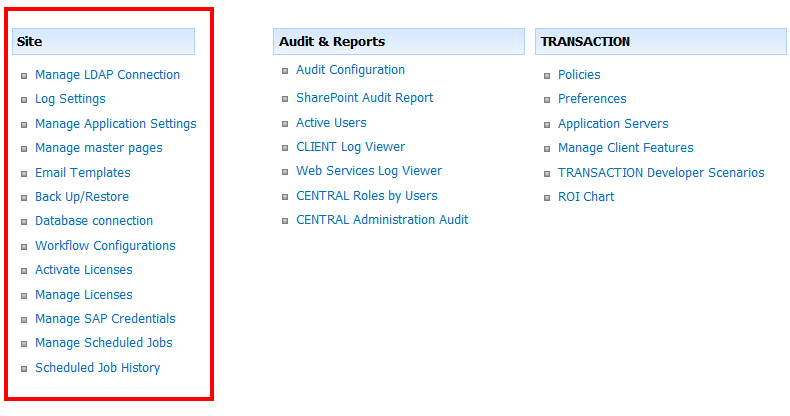Click bullet icon beside ROI Chart

(547, 198)
